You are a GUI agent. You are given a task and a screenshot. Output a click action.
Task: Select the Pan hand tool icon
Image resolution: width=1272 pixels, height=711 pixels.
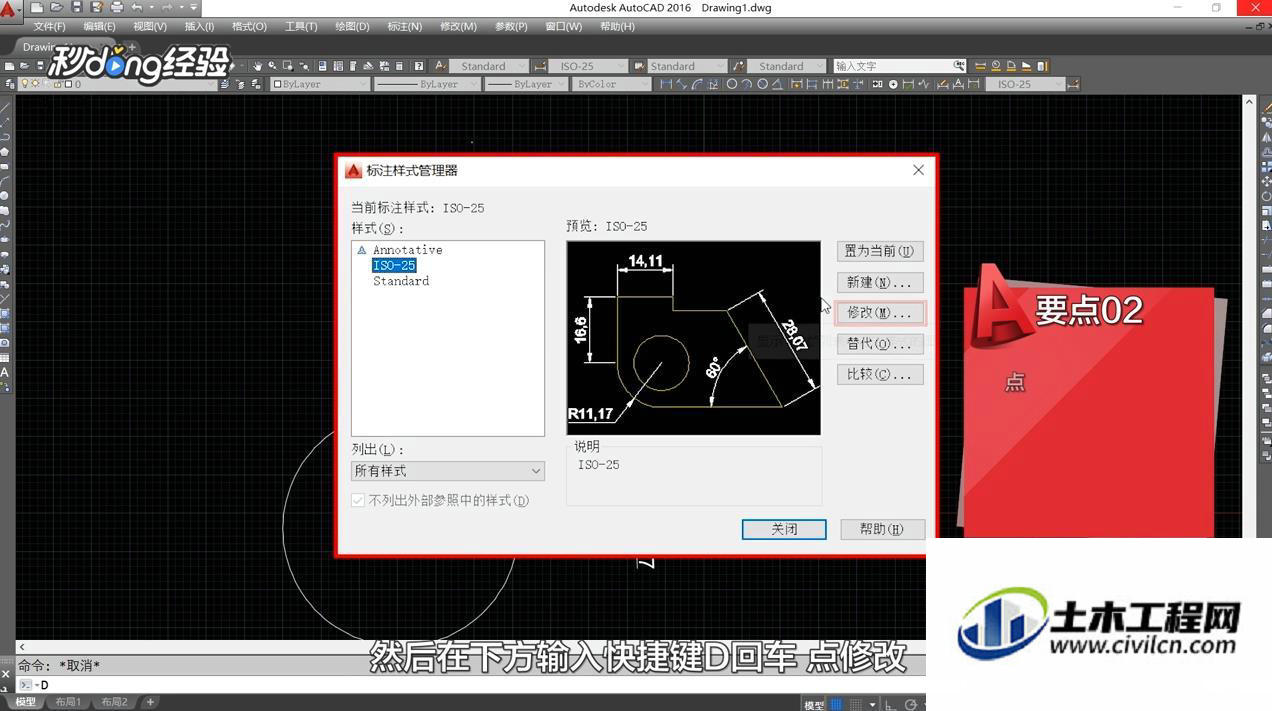pos(258,66)
